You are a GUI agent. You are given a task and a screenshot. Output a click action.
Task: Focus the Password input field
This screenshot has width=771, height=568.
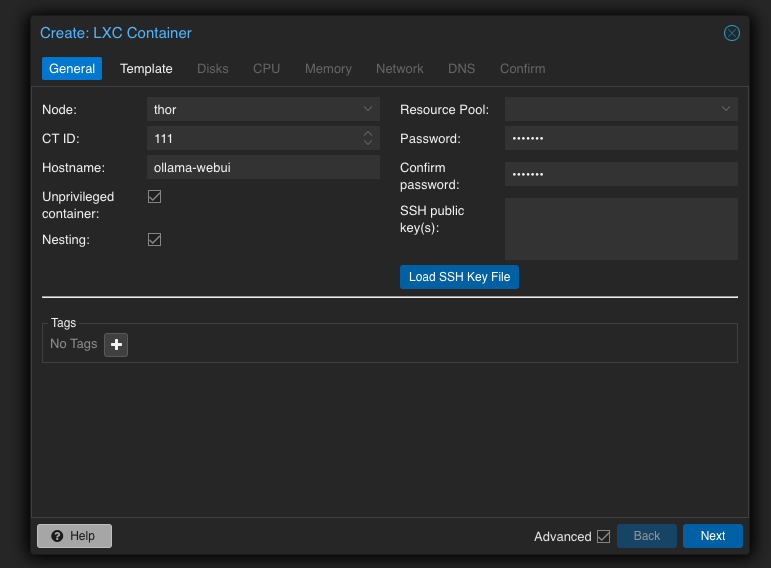[620, 138]
